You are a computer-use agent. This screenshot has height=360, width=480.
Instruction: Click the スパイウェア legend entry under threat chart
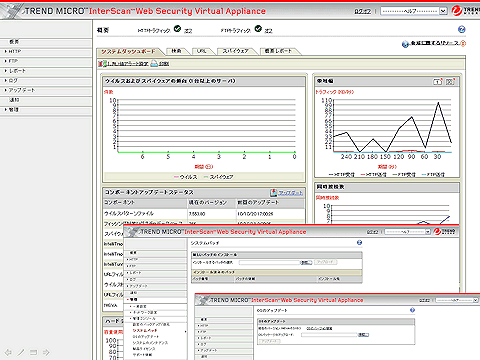point(218,177)
